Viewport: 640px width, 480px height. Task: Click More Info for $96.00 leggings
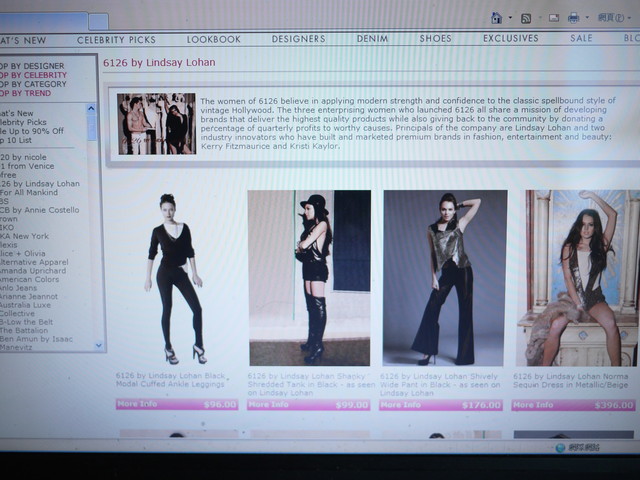pyautogui.click(x=177, y=404)
